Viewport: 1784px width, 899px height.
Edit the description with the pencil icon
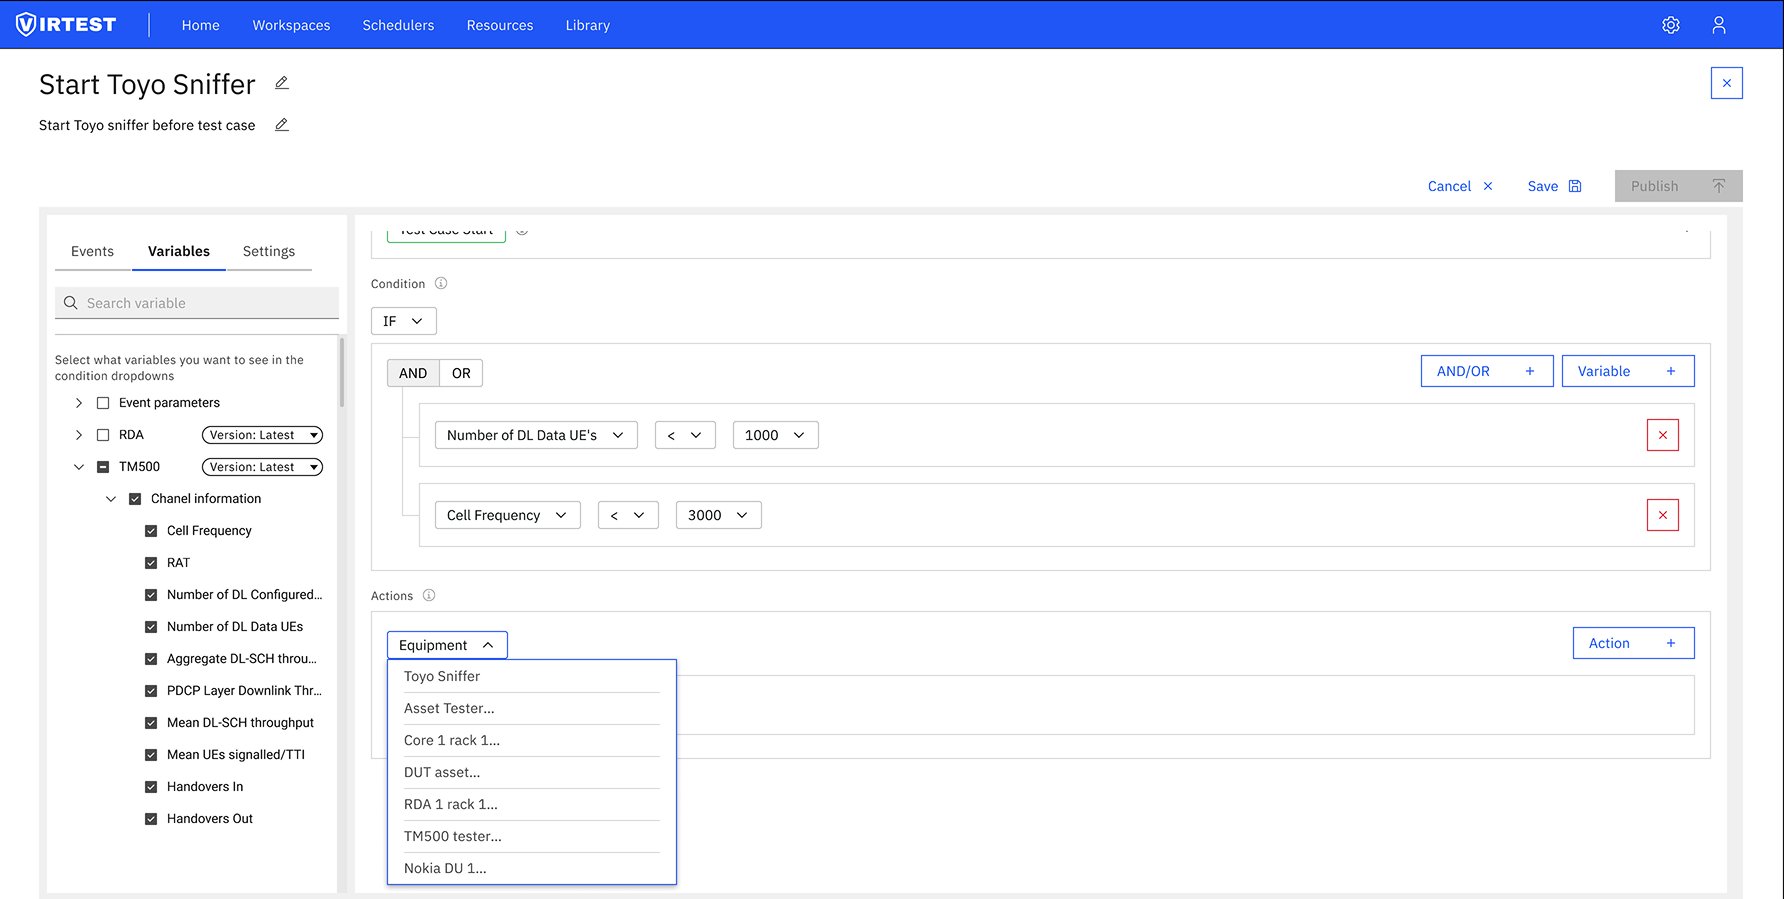click(282, 125)
